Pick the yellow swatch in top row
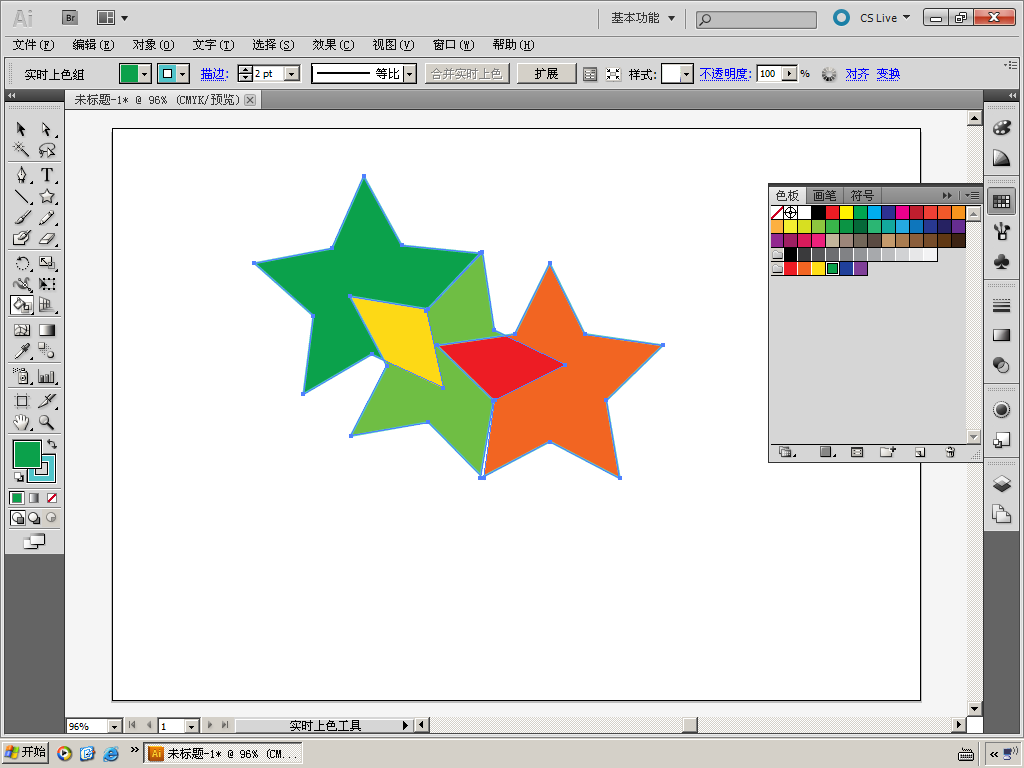 (846, 212)
